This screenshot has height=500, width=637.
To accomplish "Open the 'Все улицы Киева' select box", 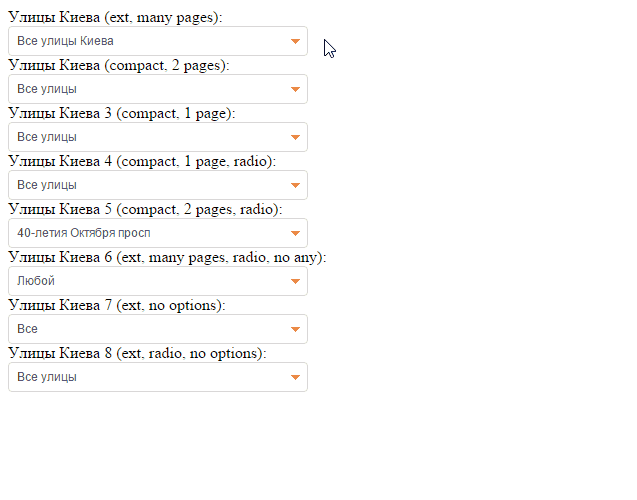I will (150, 41).
